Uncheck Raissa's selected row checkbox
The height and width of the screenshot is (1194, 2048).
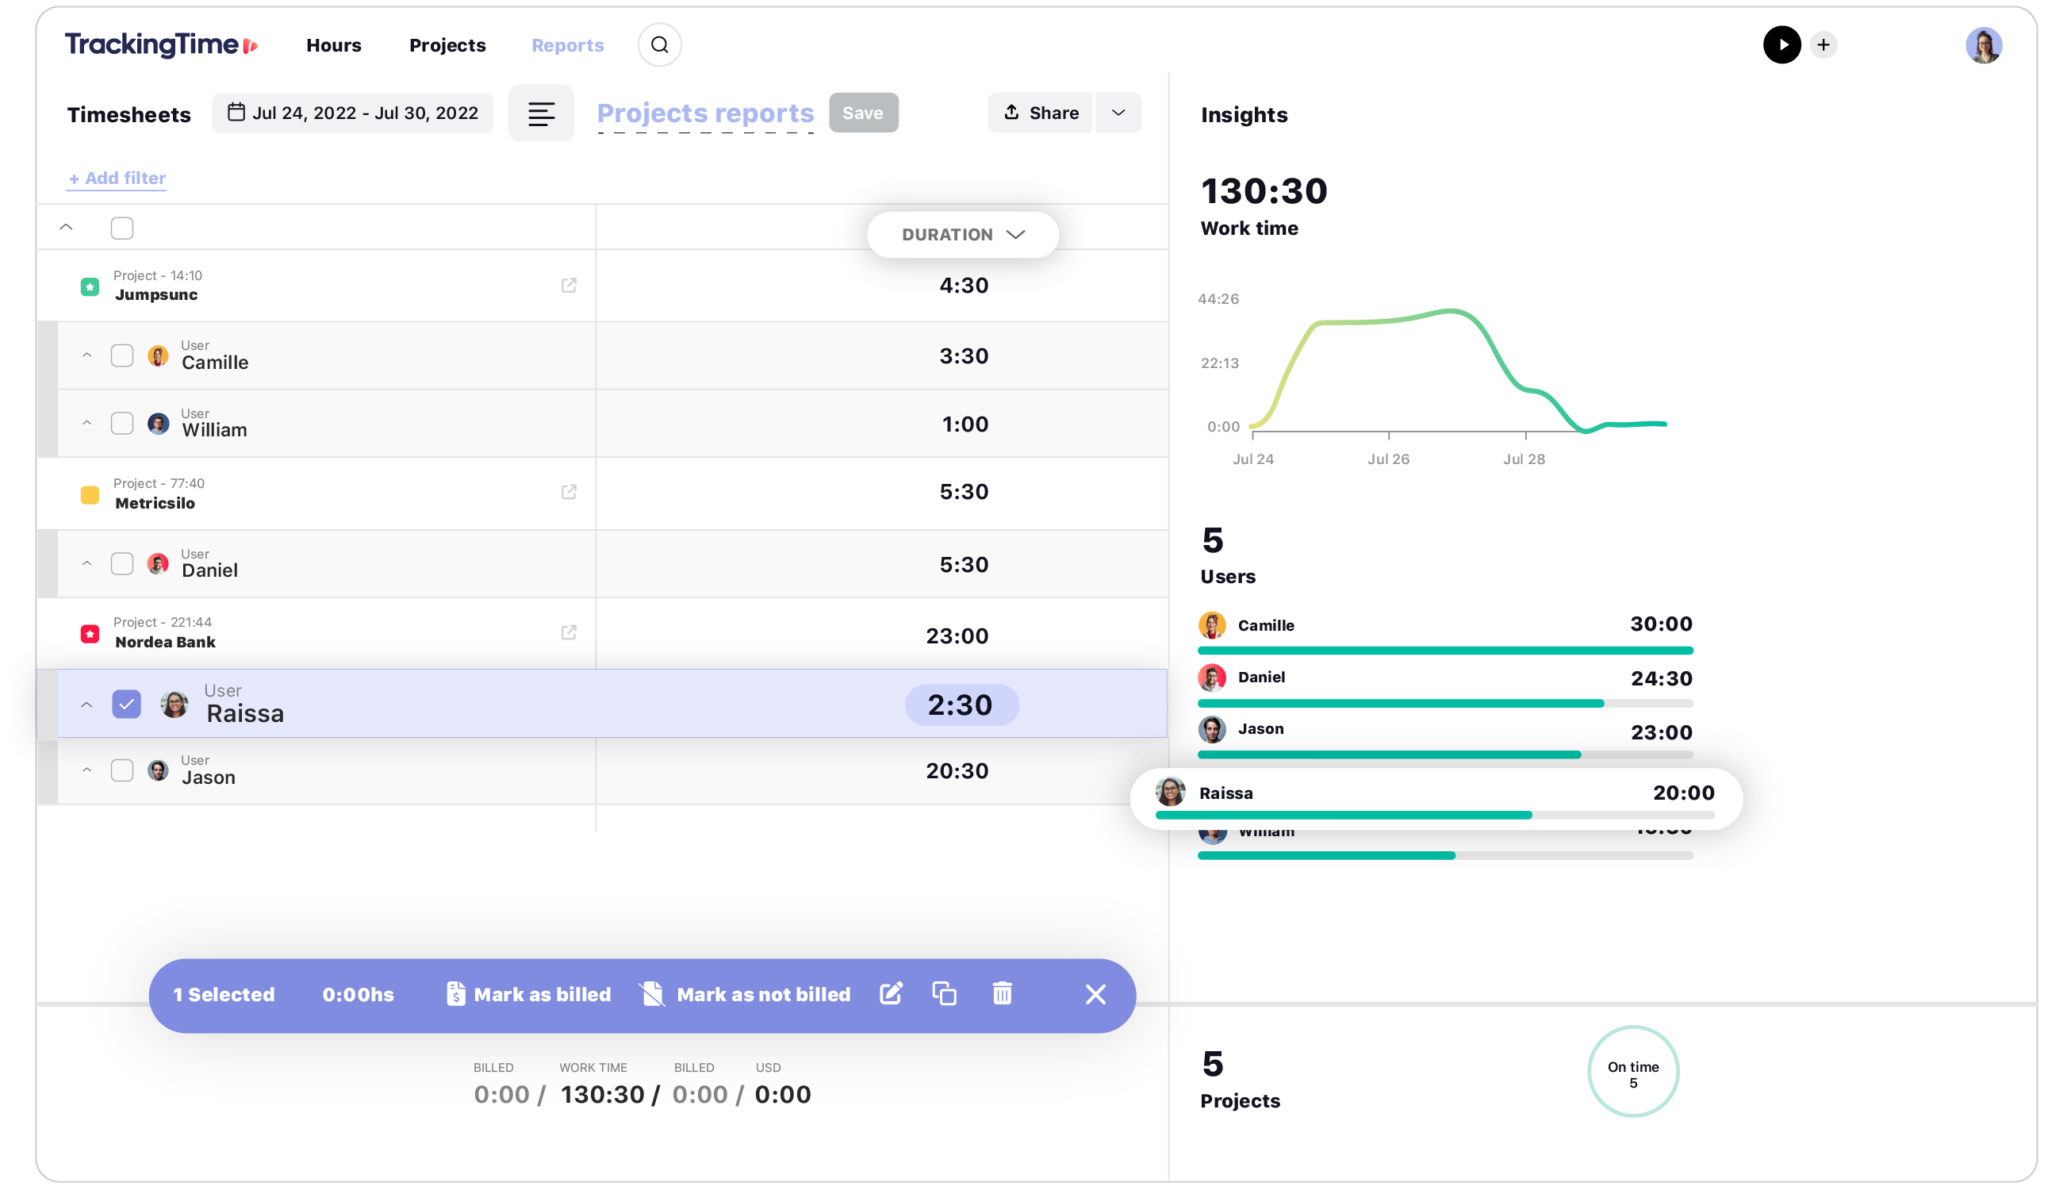click(126, 704)
